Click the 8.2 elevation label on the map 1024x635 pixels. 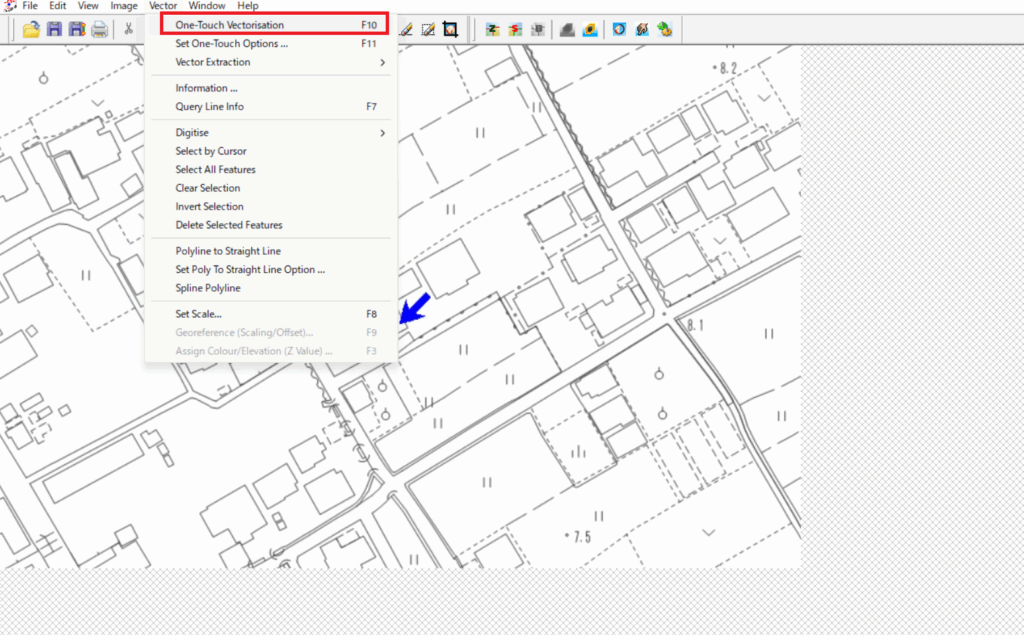[x=728, y=68]
